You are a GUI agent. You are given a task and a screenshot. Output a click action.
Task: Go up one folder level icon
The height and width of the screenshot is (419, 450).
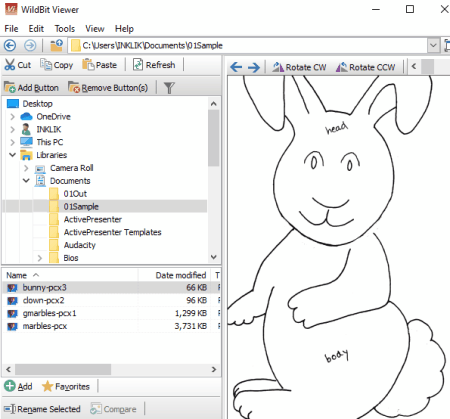tap(56, 45)
